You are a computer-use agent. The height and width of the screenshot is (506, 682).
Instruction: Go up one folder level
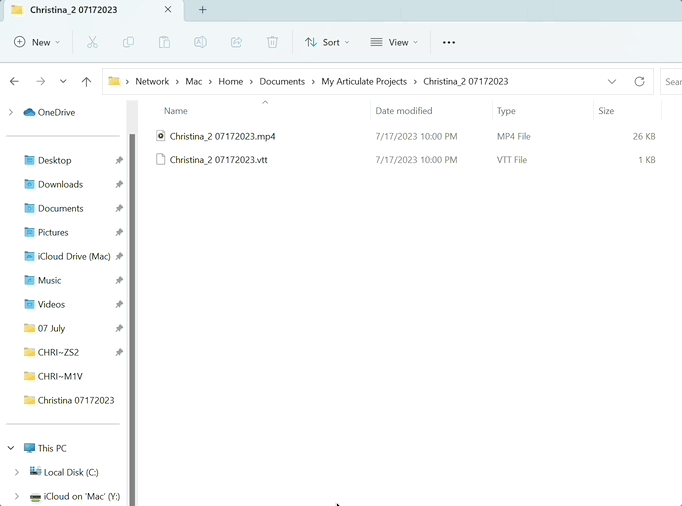tap(86, 81)
